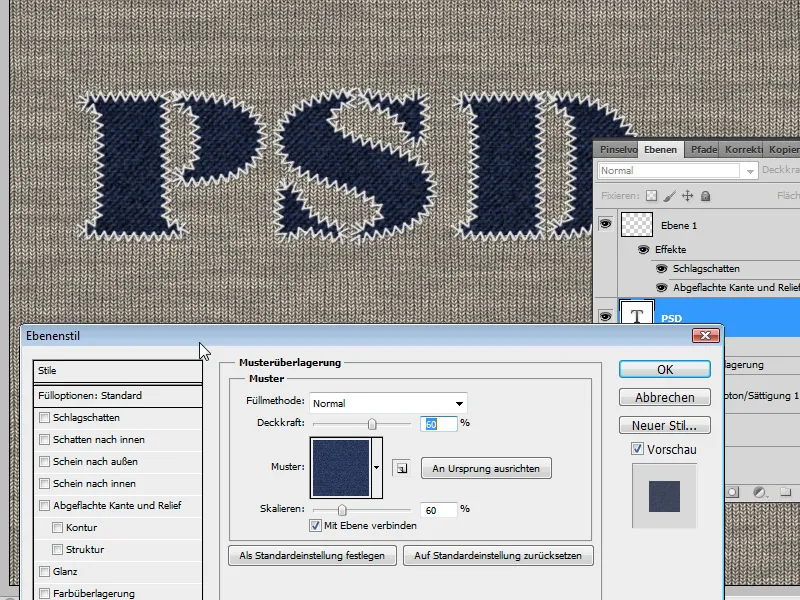Open the Füllmethode blend mode dropdown
The height and width of the screenshot is (600, 800).
[458, 401]
